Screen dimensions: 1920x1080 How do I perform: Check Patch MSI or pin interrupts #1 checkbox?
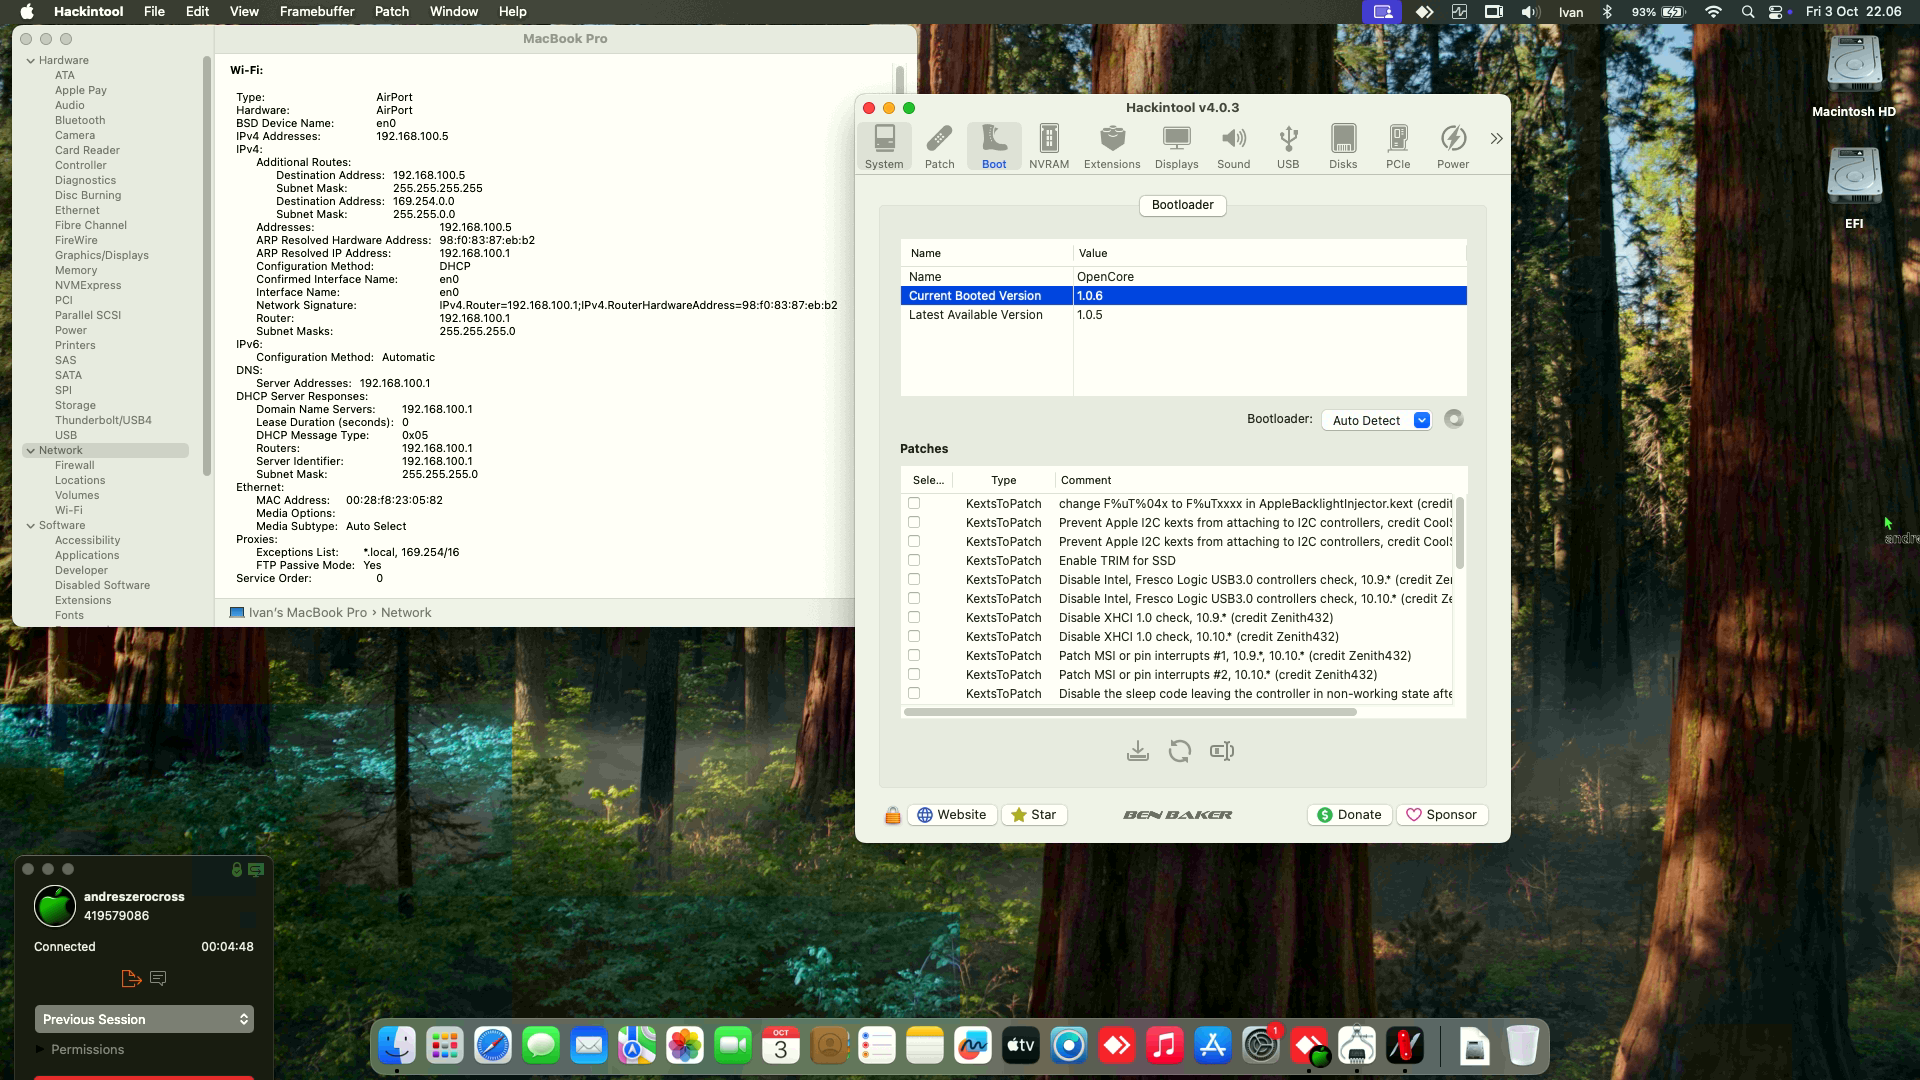point(913,655)
